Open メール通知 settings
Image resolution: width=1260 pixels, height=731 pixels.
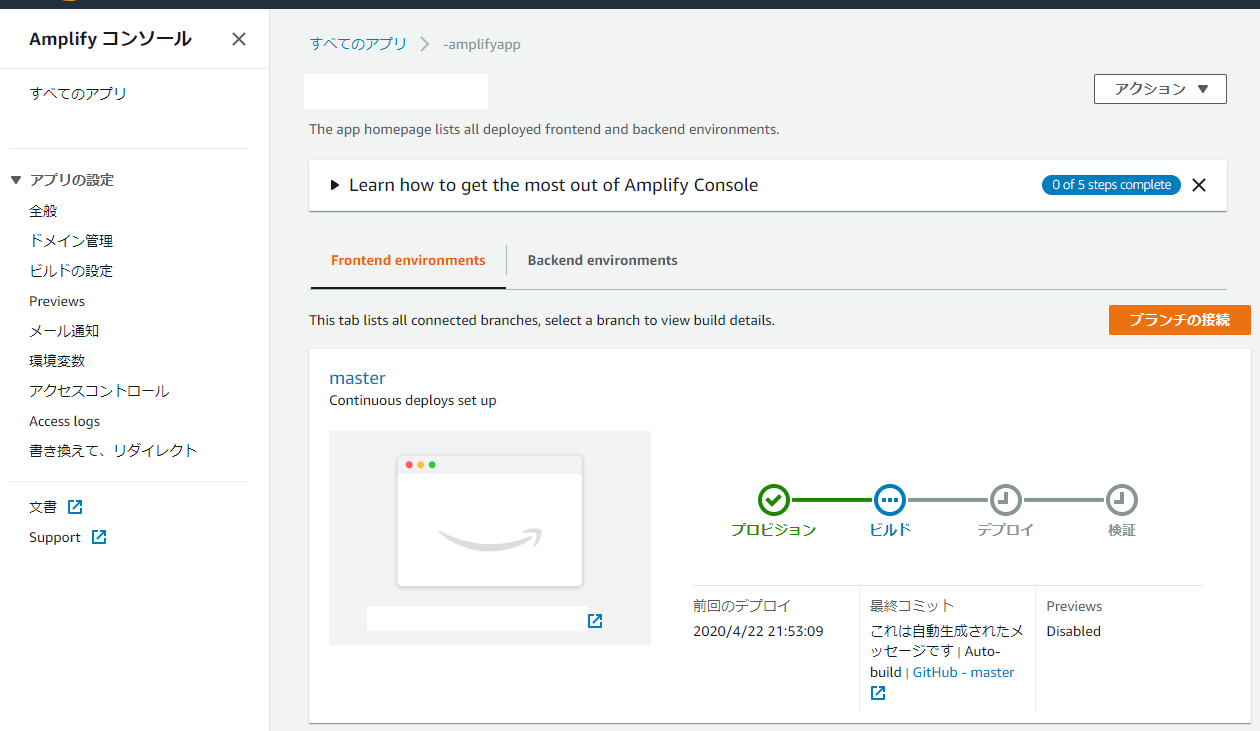[x=64, y=331]
